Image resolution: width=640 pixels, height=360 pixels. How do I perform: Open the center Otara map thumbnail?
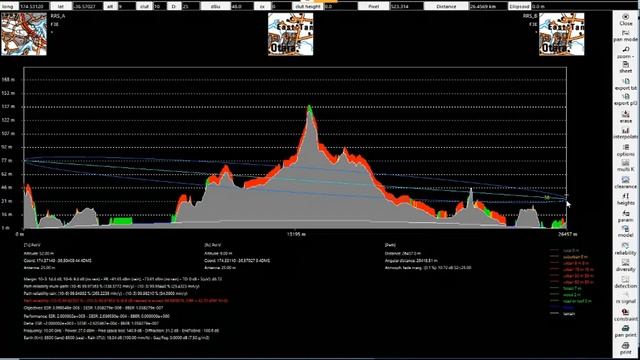click(x=291, y=34)
